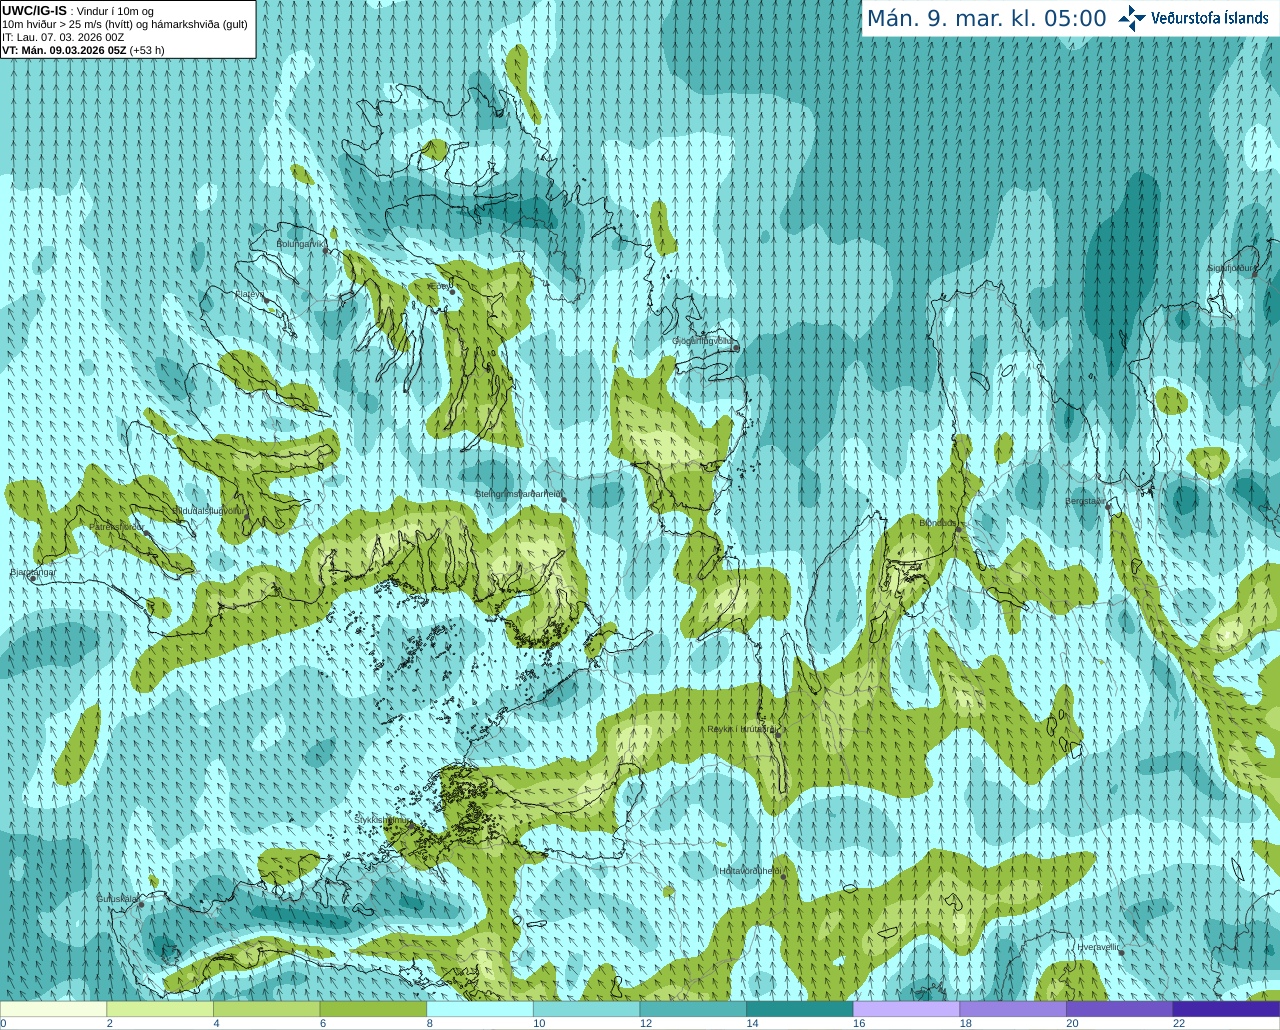Click the legend tick label '22'
This screenshot has height=1030, width=1280.
(1179, 1023)
